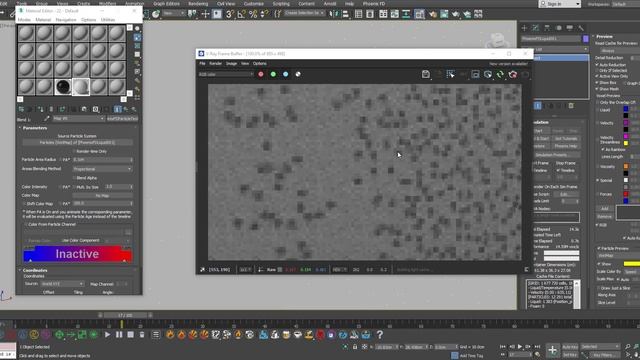Toggle the Shift Color Map checkbox
This screenshot has width=640, height=360.
pos(24,204)
